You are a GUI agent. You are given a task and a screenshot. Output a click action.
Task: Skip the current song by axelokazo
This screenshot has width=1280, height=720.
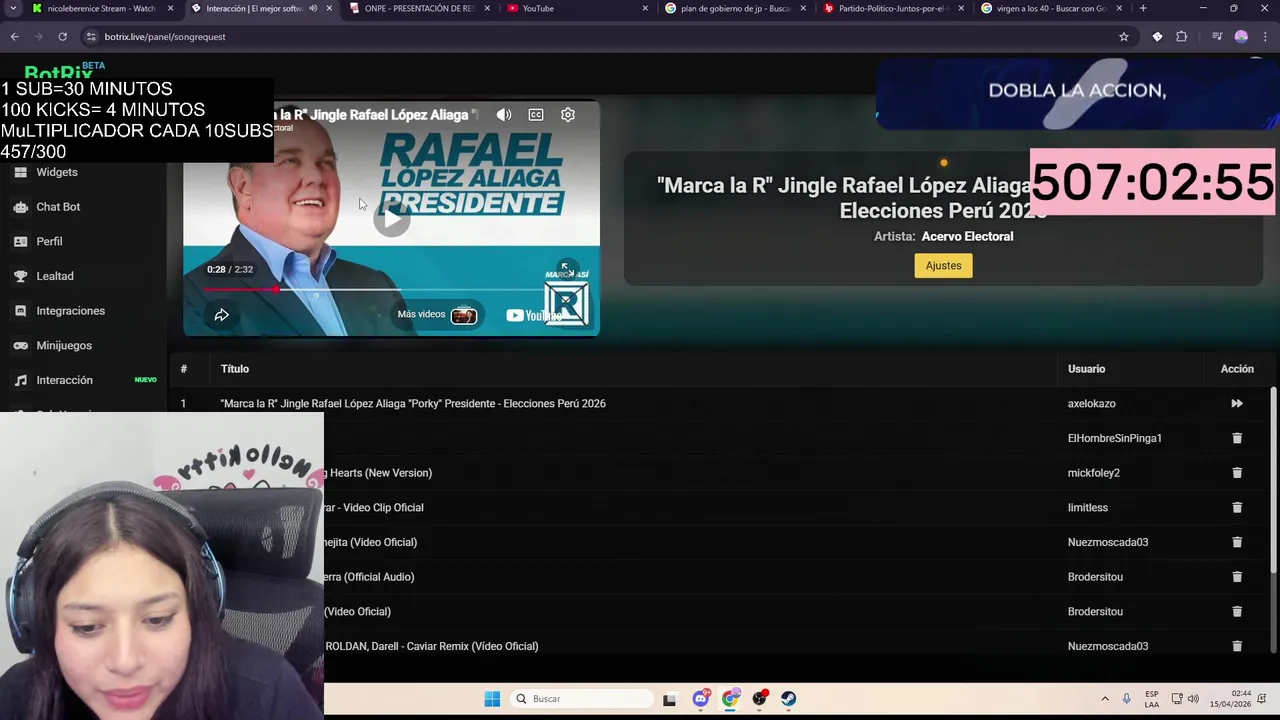1237,404
